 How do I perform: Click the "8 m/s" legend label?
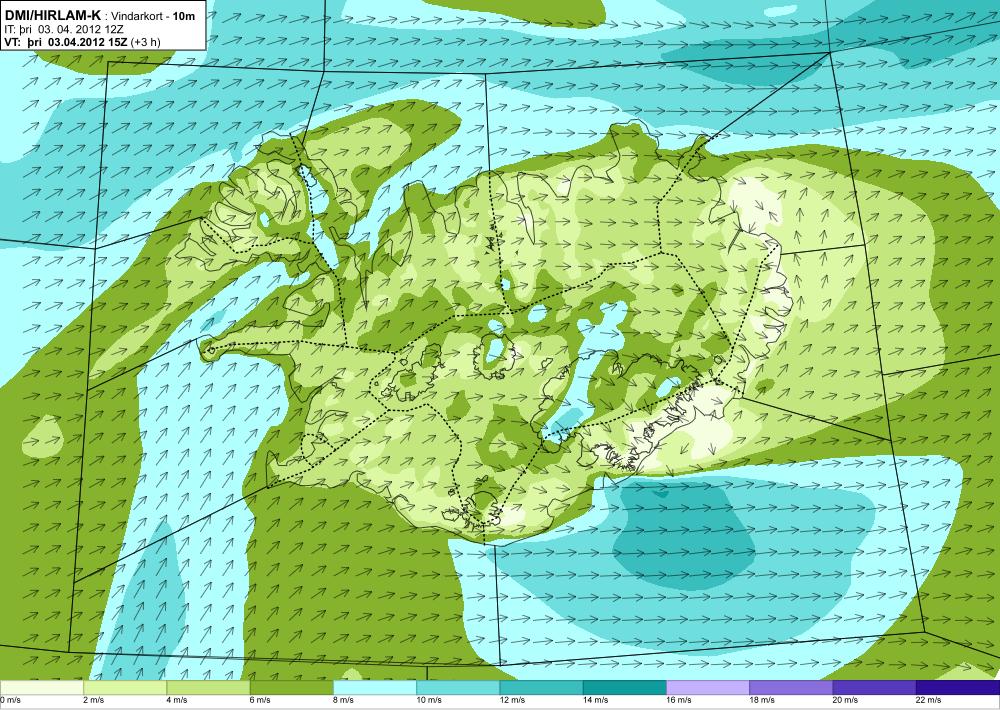point(344,700)
